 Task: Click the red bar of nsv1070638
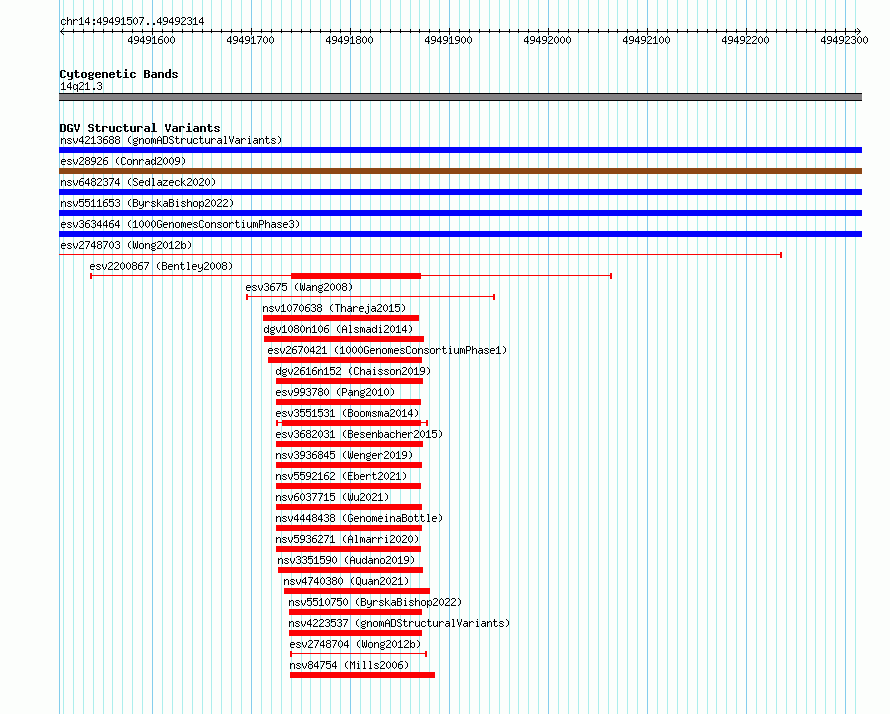341,318
